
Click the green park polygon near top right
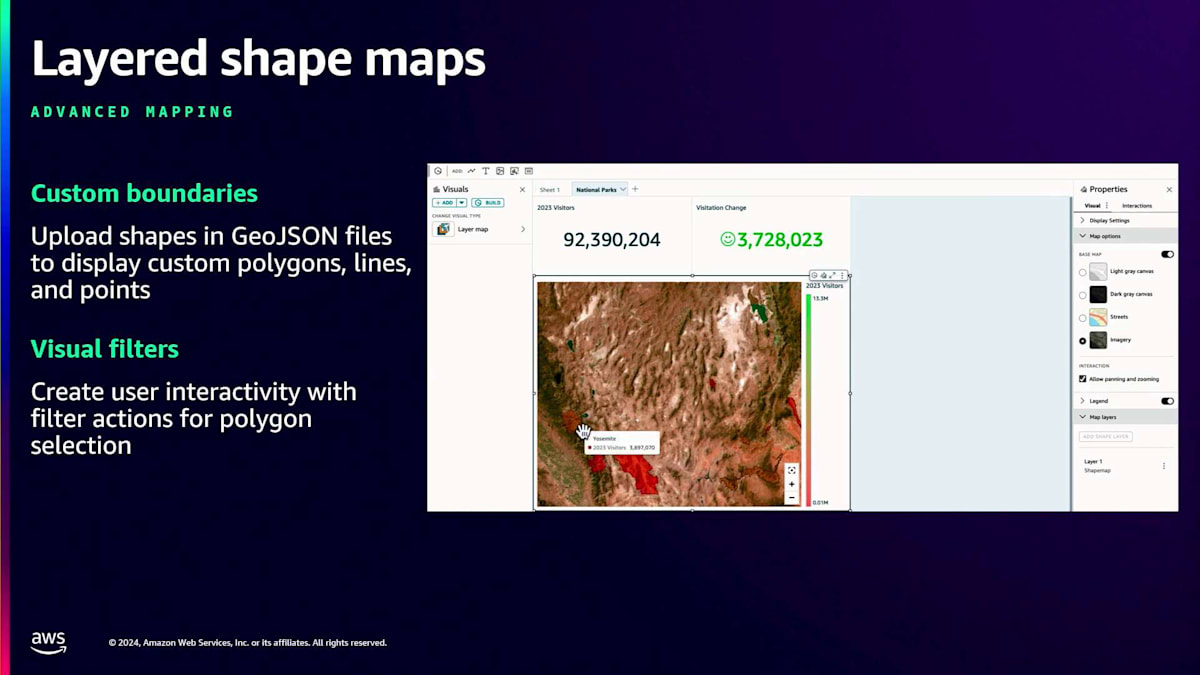tap(761, 312)
